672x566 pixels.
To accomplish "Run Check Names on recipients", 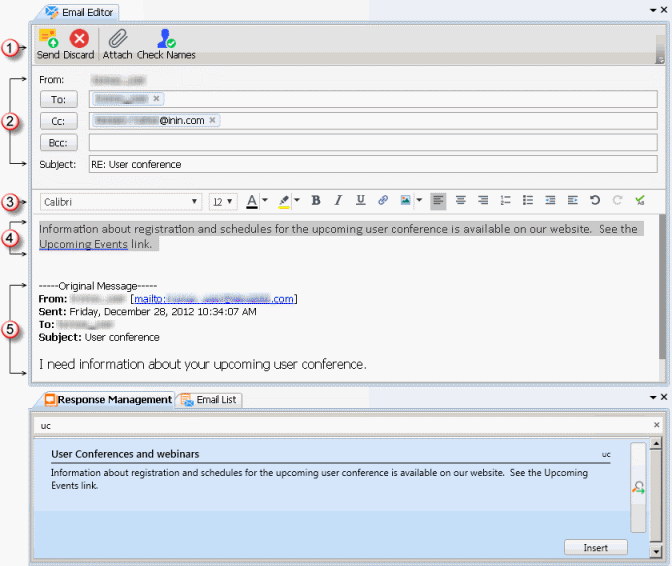I will click(165, 39).
